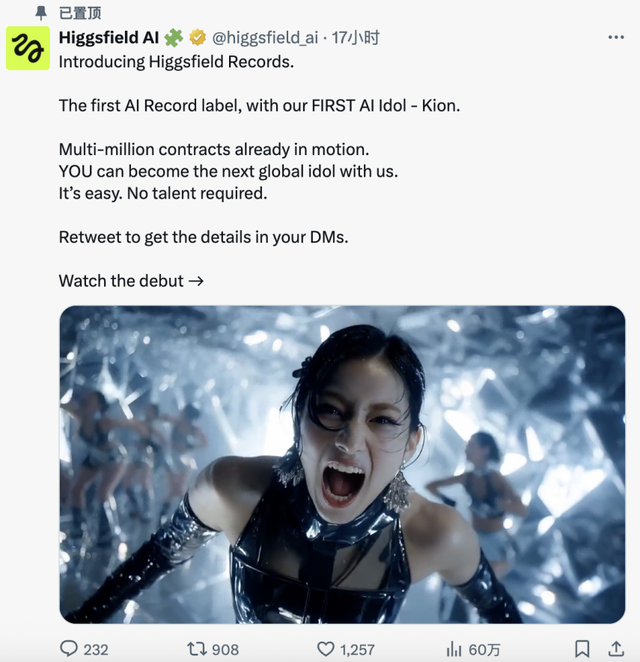This screenshot has height=662, width=640.
Task: Click the 1,257 likes count
Action: coord(357,649)
